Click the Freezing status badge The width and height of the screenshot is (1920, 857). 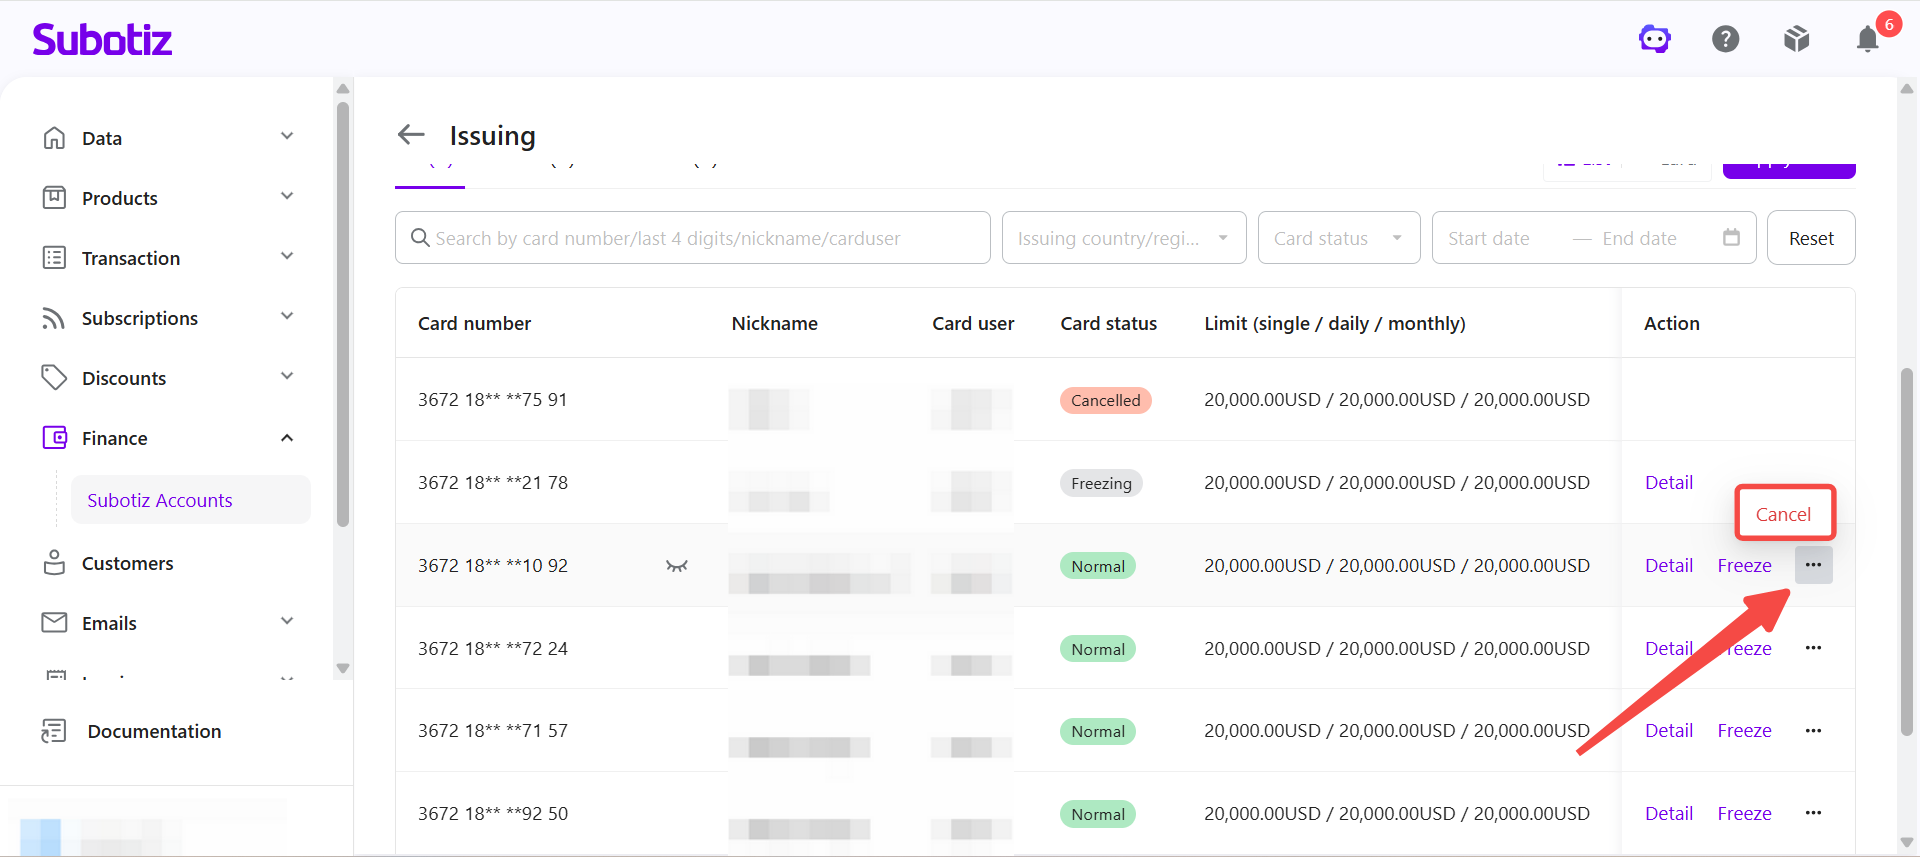pos(1101,483)
